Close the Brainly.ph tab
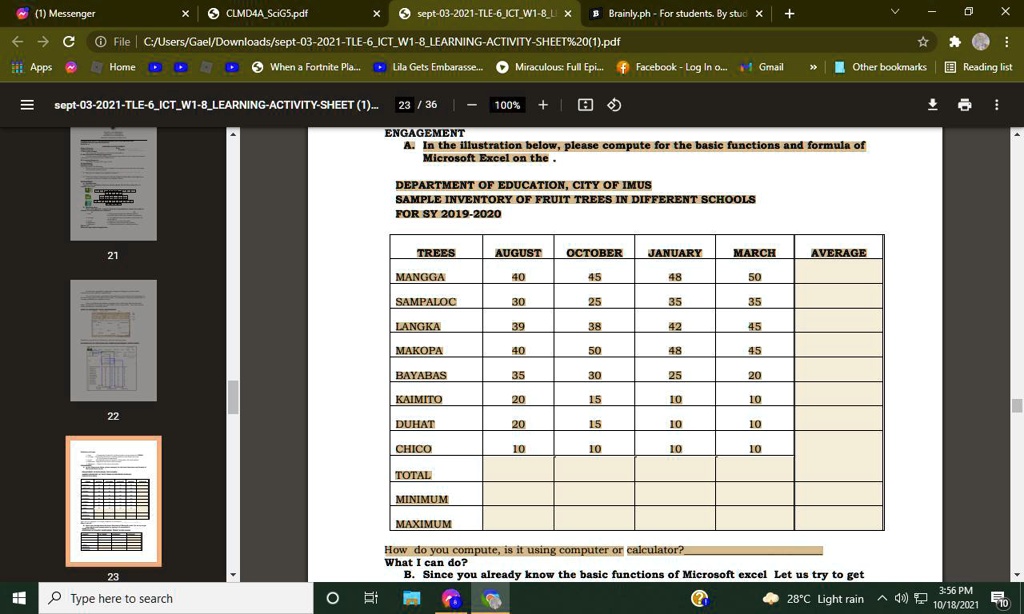Viewport: 1024px width, 614px height. pos(759,13)
